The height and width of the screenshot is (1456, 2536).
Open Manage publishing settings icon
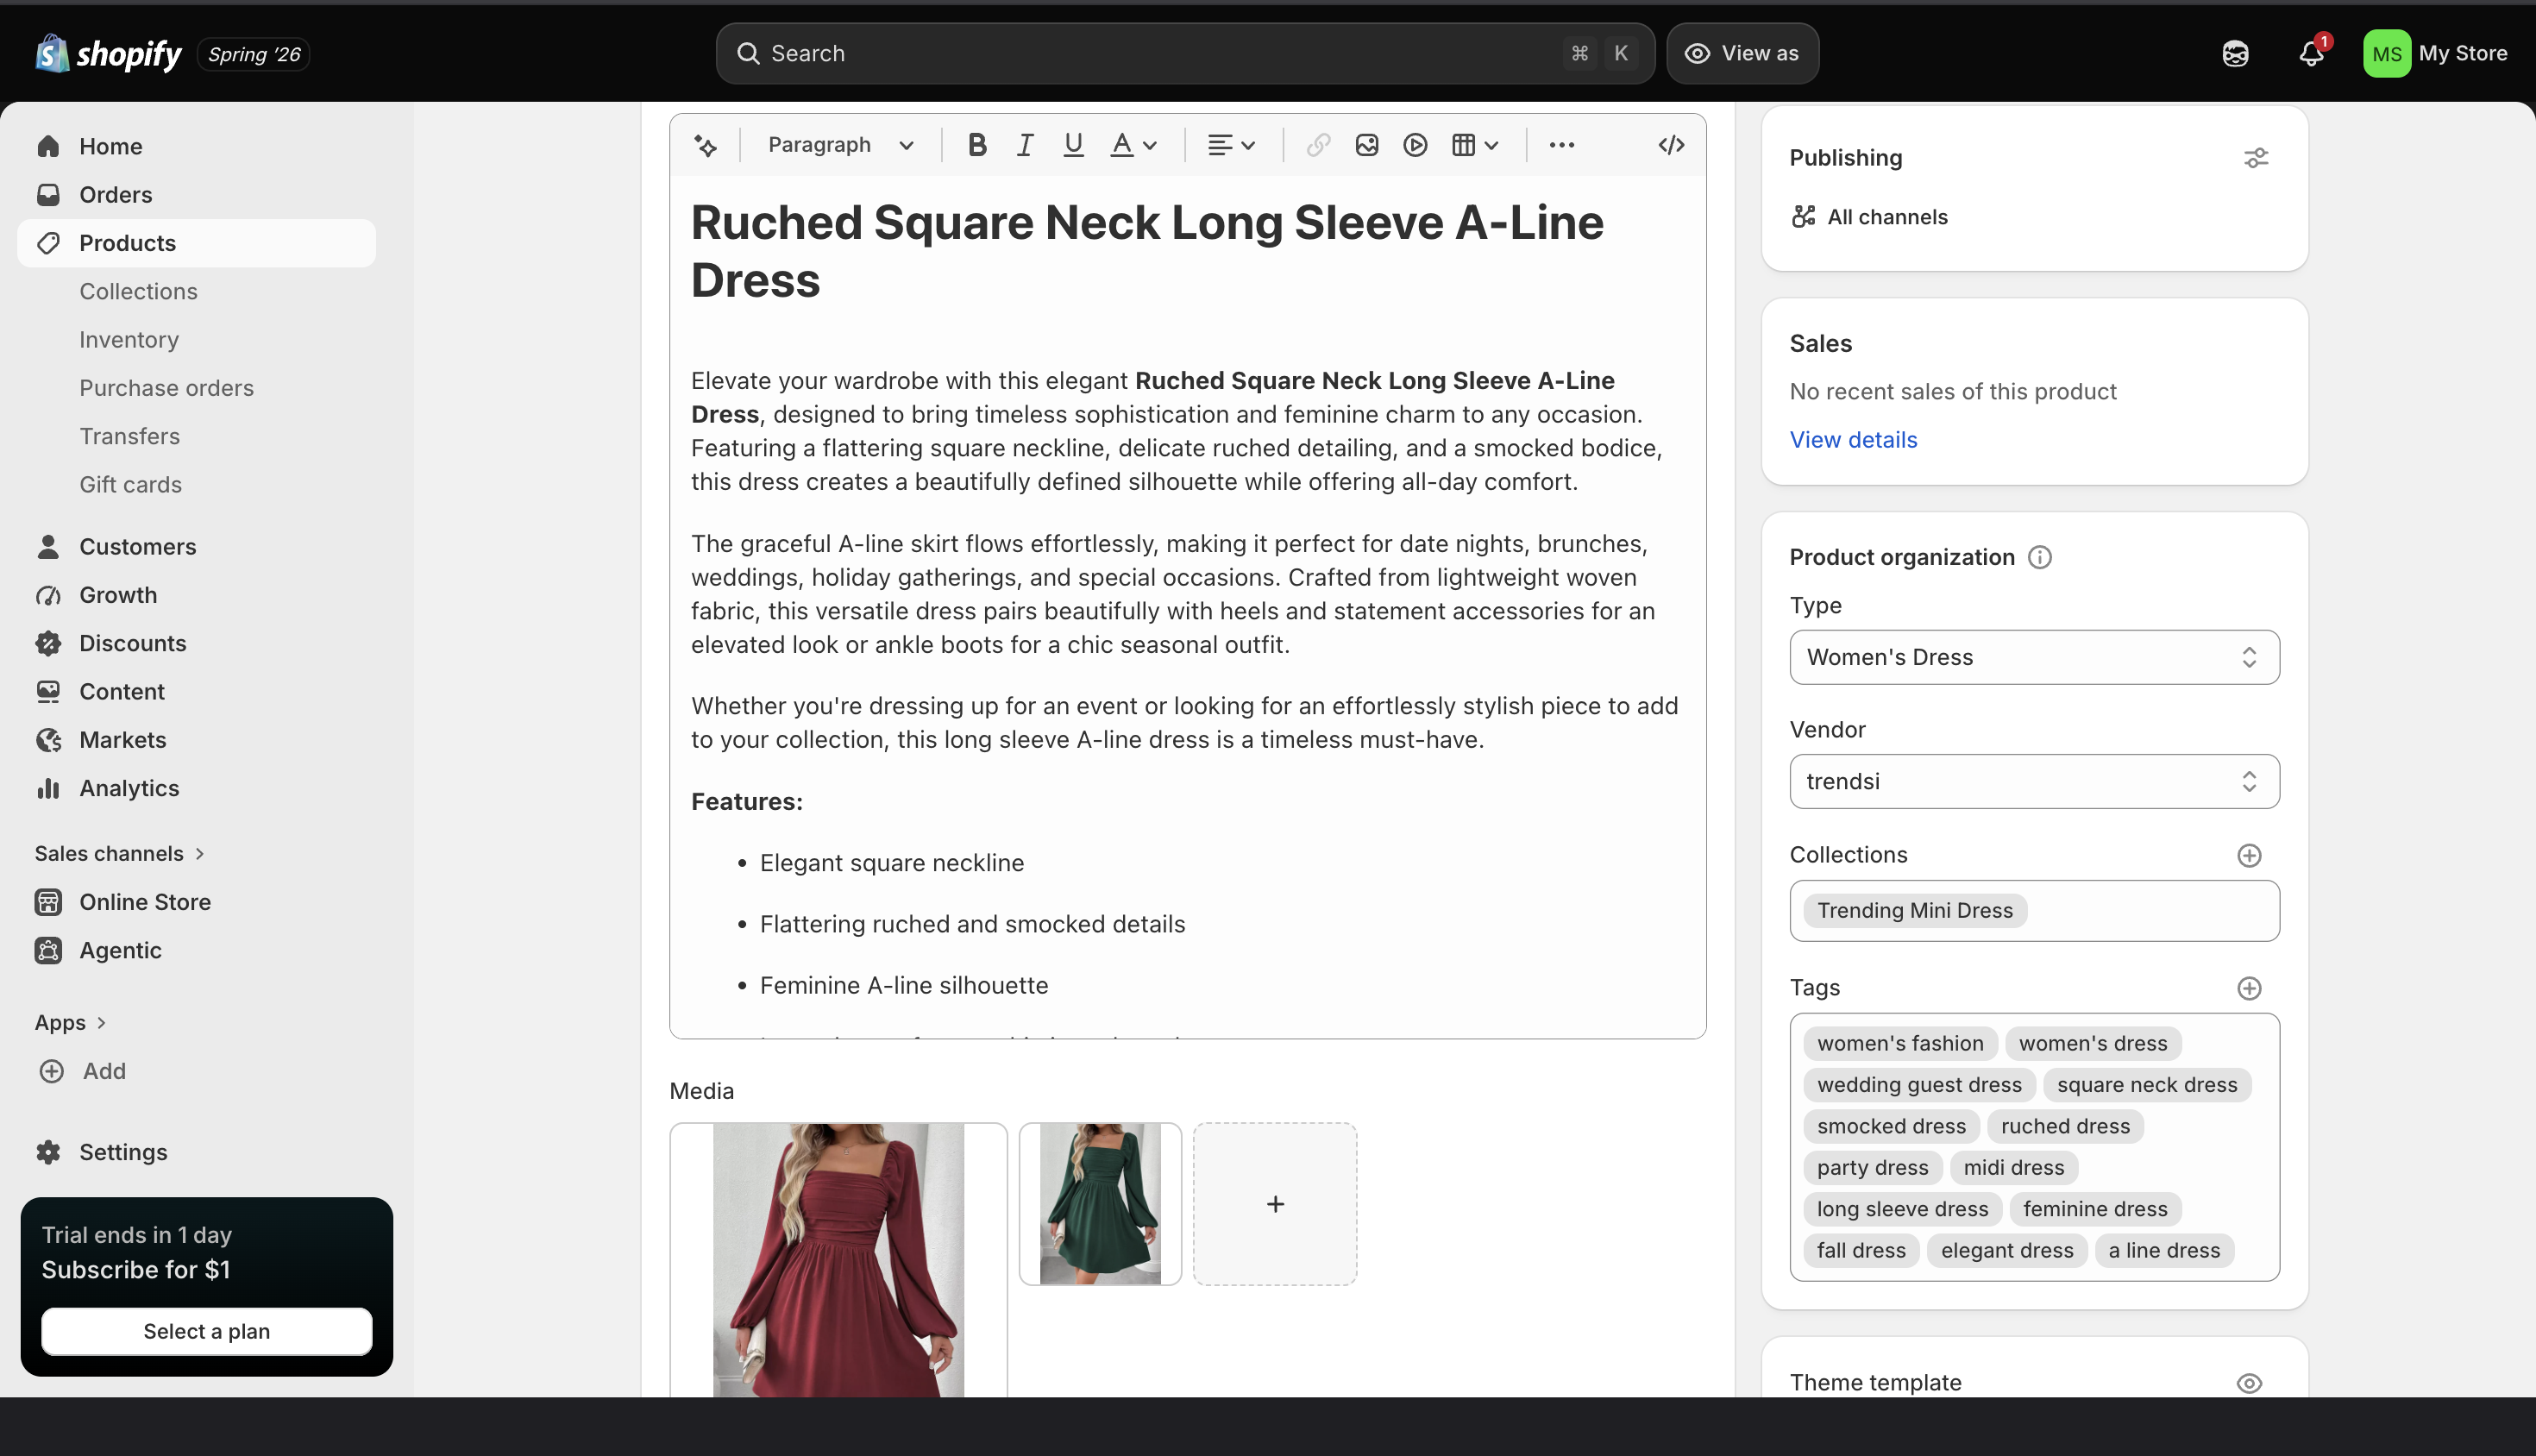(2256, 158)
